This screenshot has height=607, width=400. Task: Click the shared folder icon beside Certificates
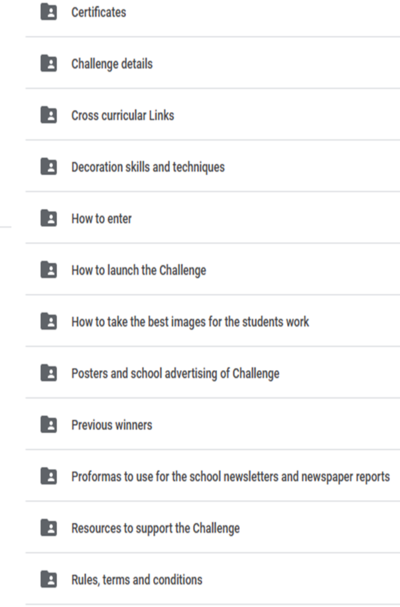pyautogui.click(x=49, y=12)
